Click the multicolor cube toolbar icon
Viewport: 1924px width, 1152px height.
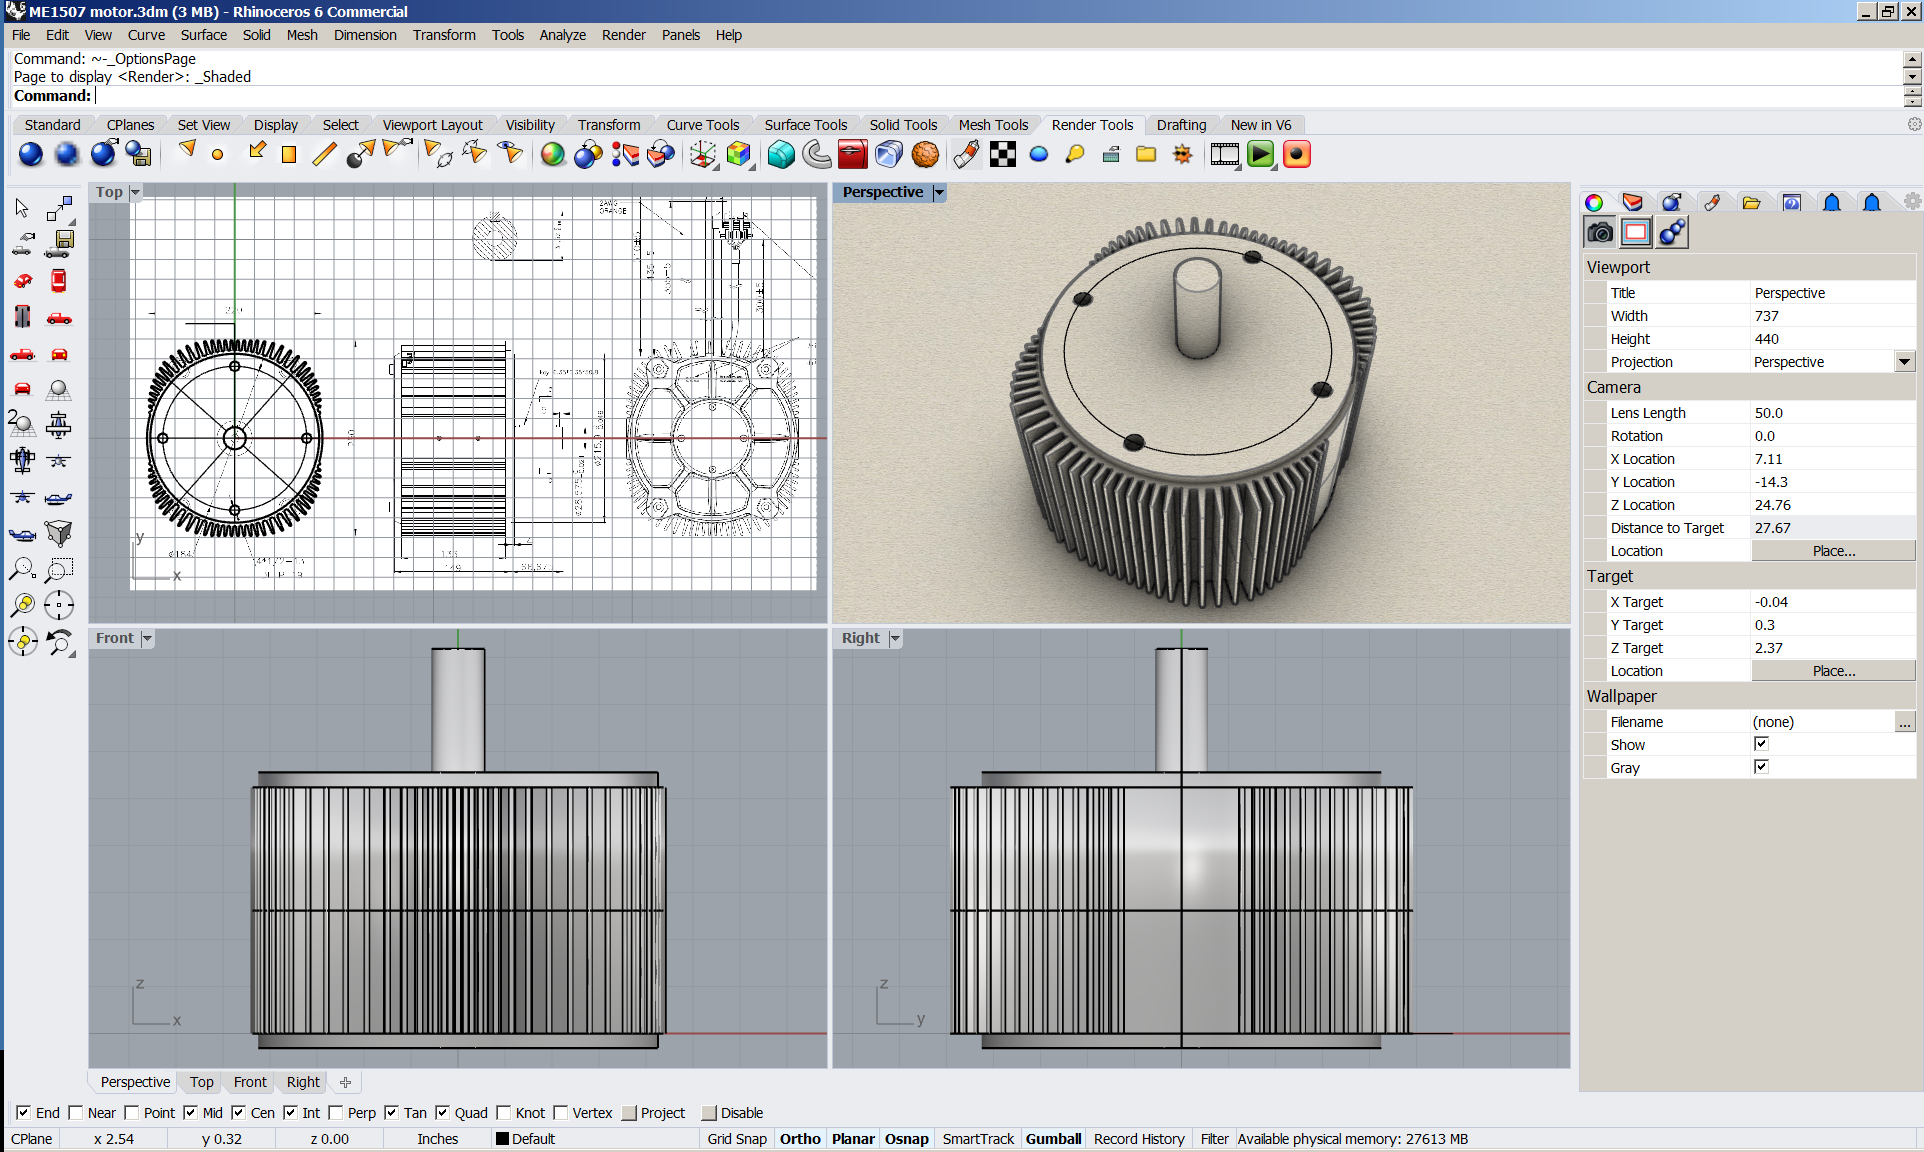pyautogui.click(x=739, y=154)
